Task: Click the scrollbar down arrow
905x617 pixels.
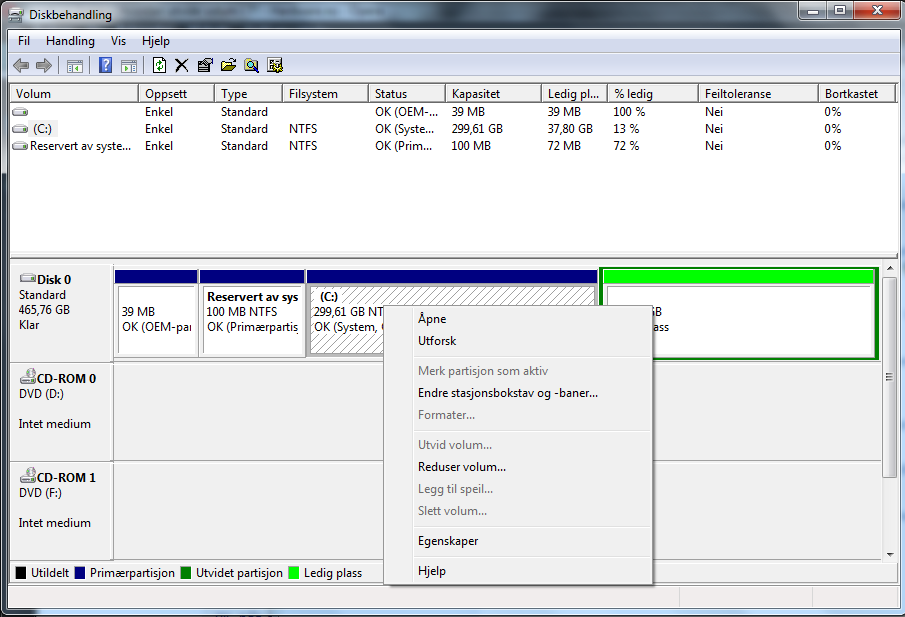Action: 889,555
